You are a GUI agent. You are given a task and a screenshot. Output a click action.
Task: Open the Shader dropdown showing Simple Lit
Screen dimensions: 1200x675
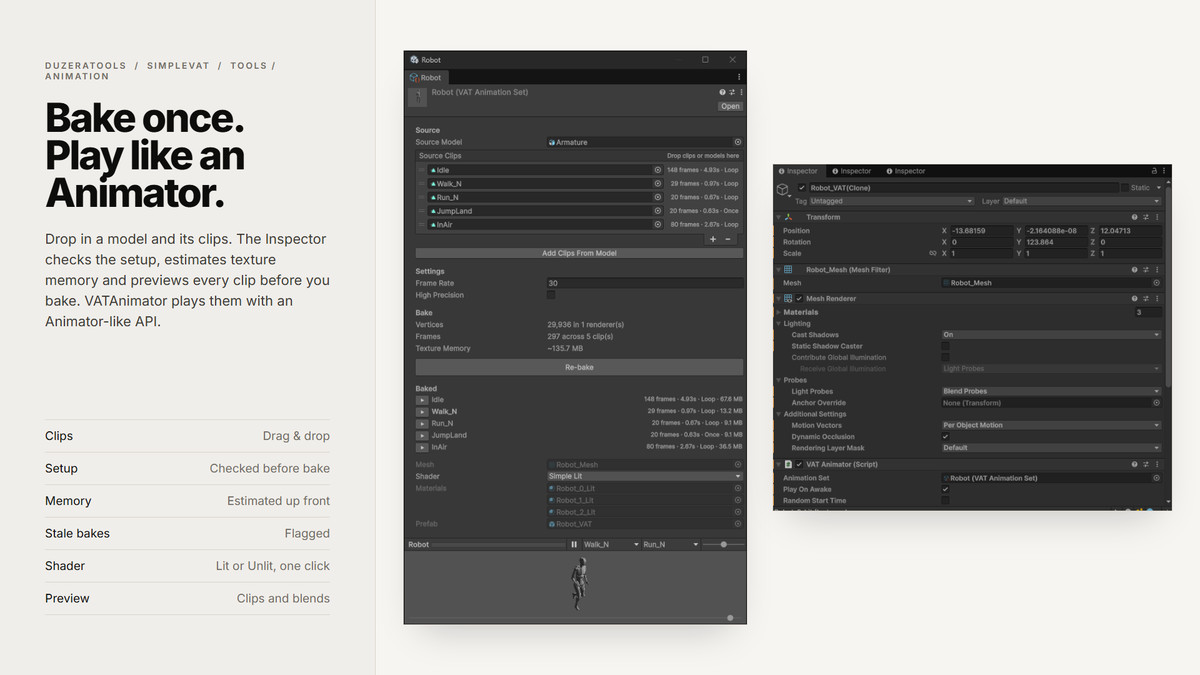[x=645, y=476]
